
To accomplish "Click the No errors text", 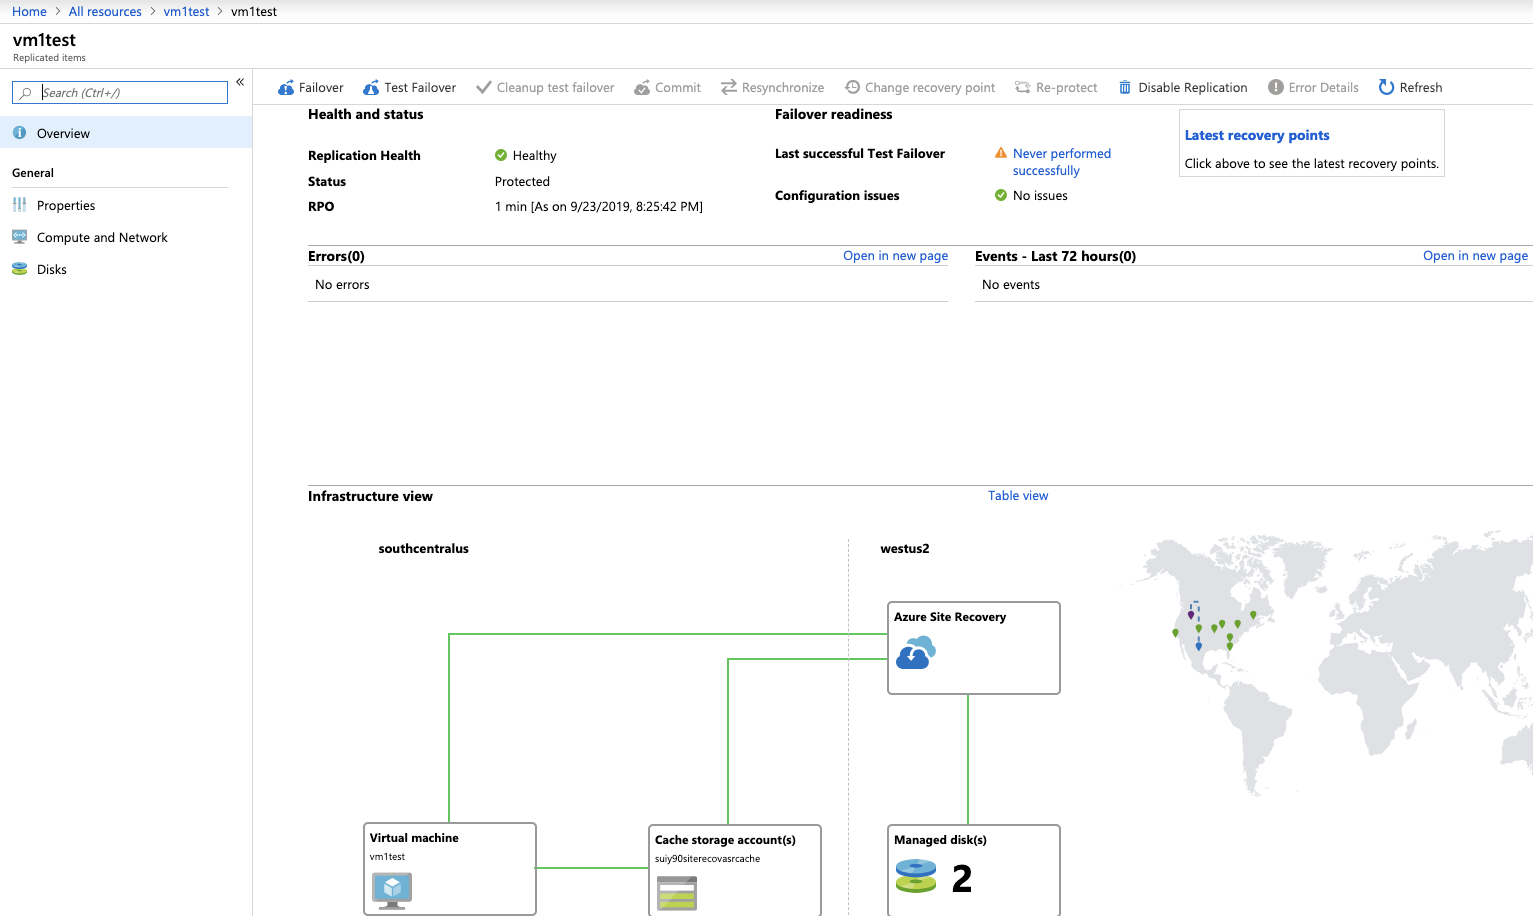I will 342,285.
